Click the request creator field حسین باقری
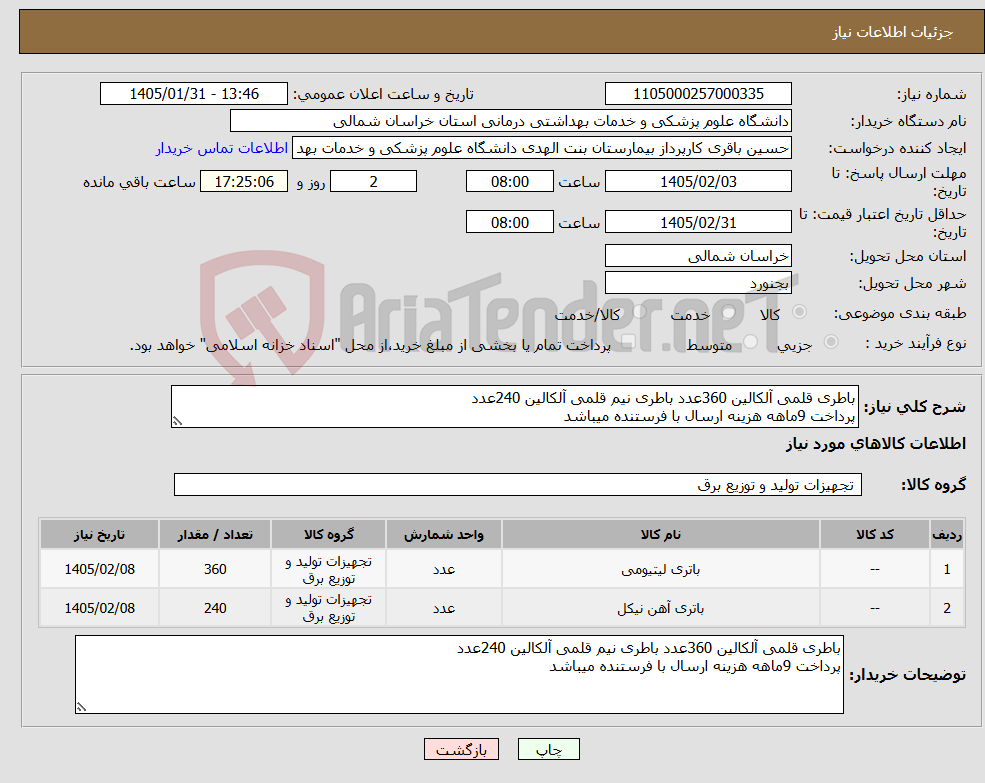Image resolution: width=985 pixels, height=783 pixels. [x=541, y=148]
